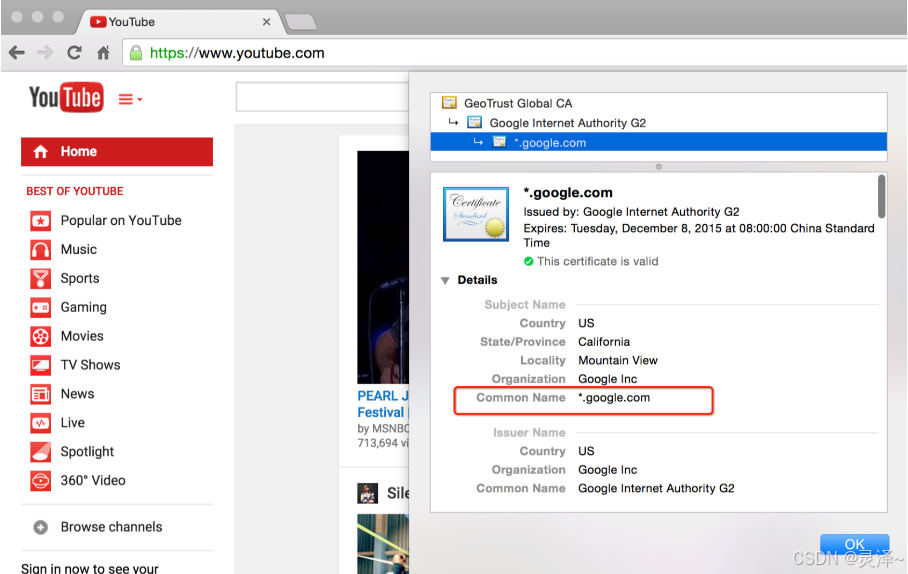Open the YouTube guide hamburger menu
This screenshot has width=908, height=574.
click(130, 100)
